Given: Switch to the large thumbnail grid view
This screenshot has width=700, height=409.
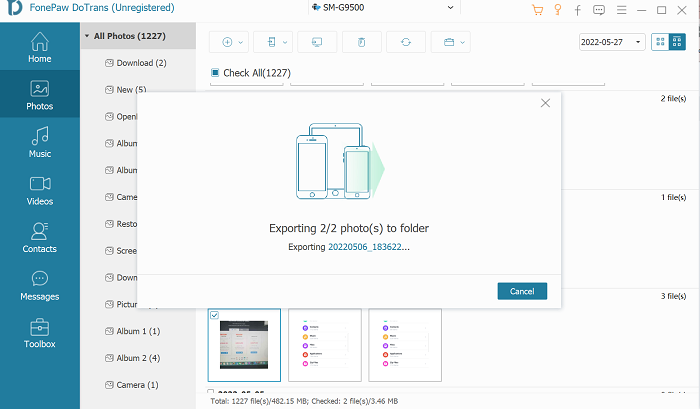Looking at the screenshot, I should pyautogui.click(x=660, y=42).
